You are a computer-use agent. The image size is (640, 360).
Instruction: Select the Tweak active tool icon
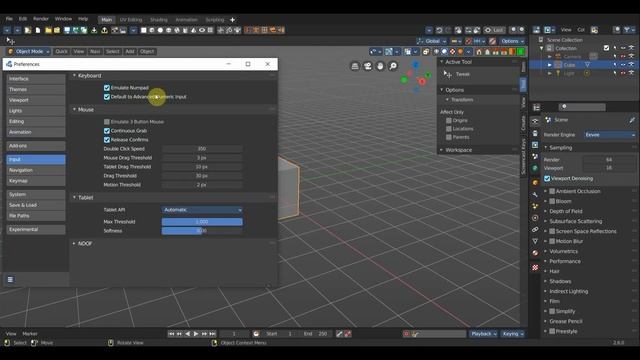448,74
